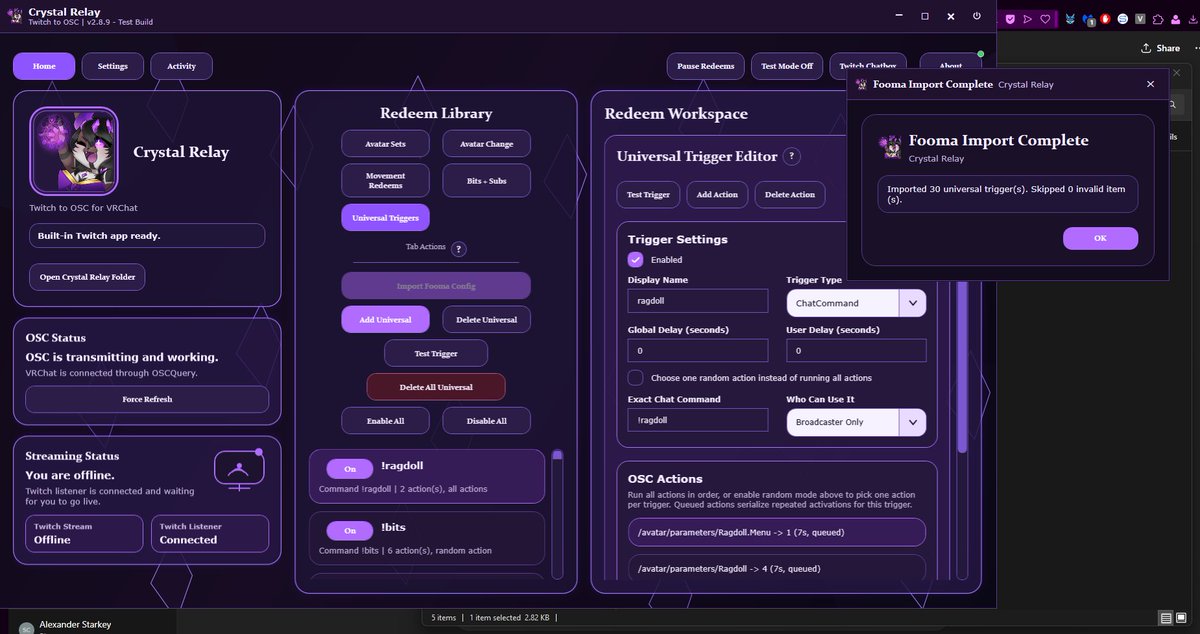Click the User Delay seconds input
This screenshot has width=1200, height=634.
[x=856, y=351]
